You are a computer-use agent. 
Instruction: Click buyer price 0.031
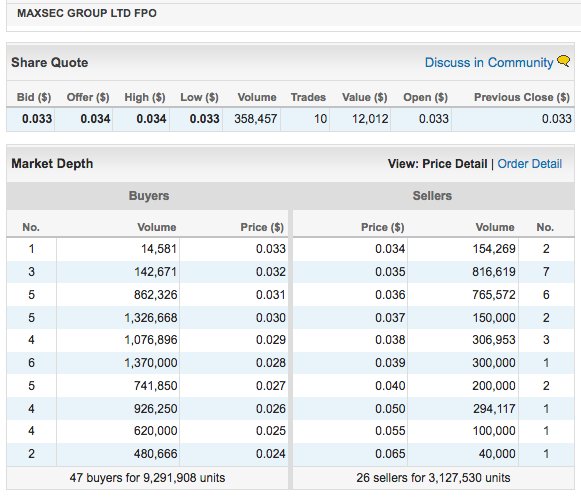point(271,295)
